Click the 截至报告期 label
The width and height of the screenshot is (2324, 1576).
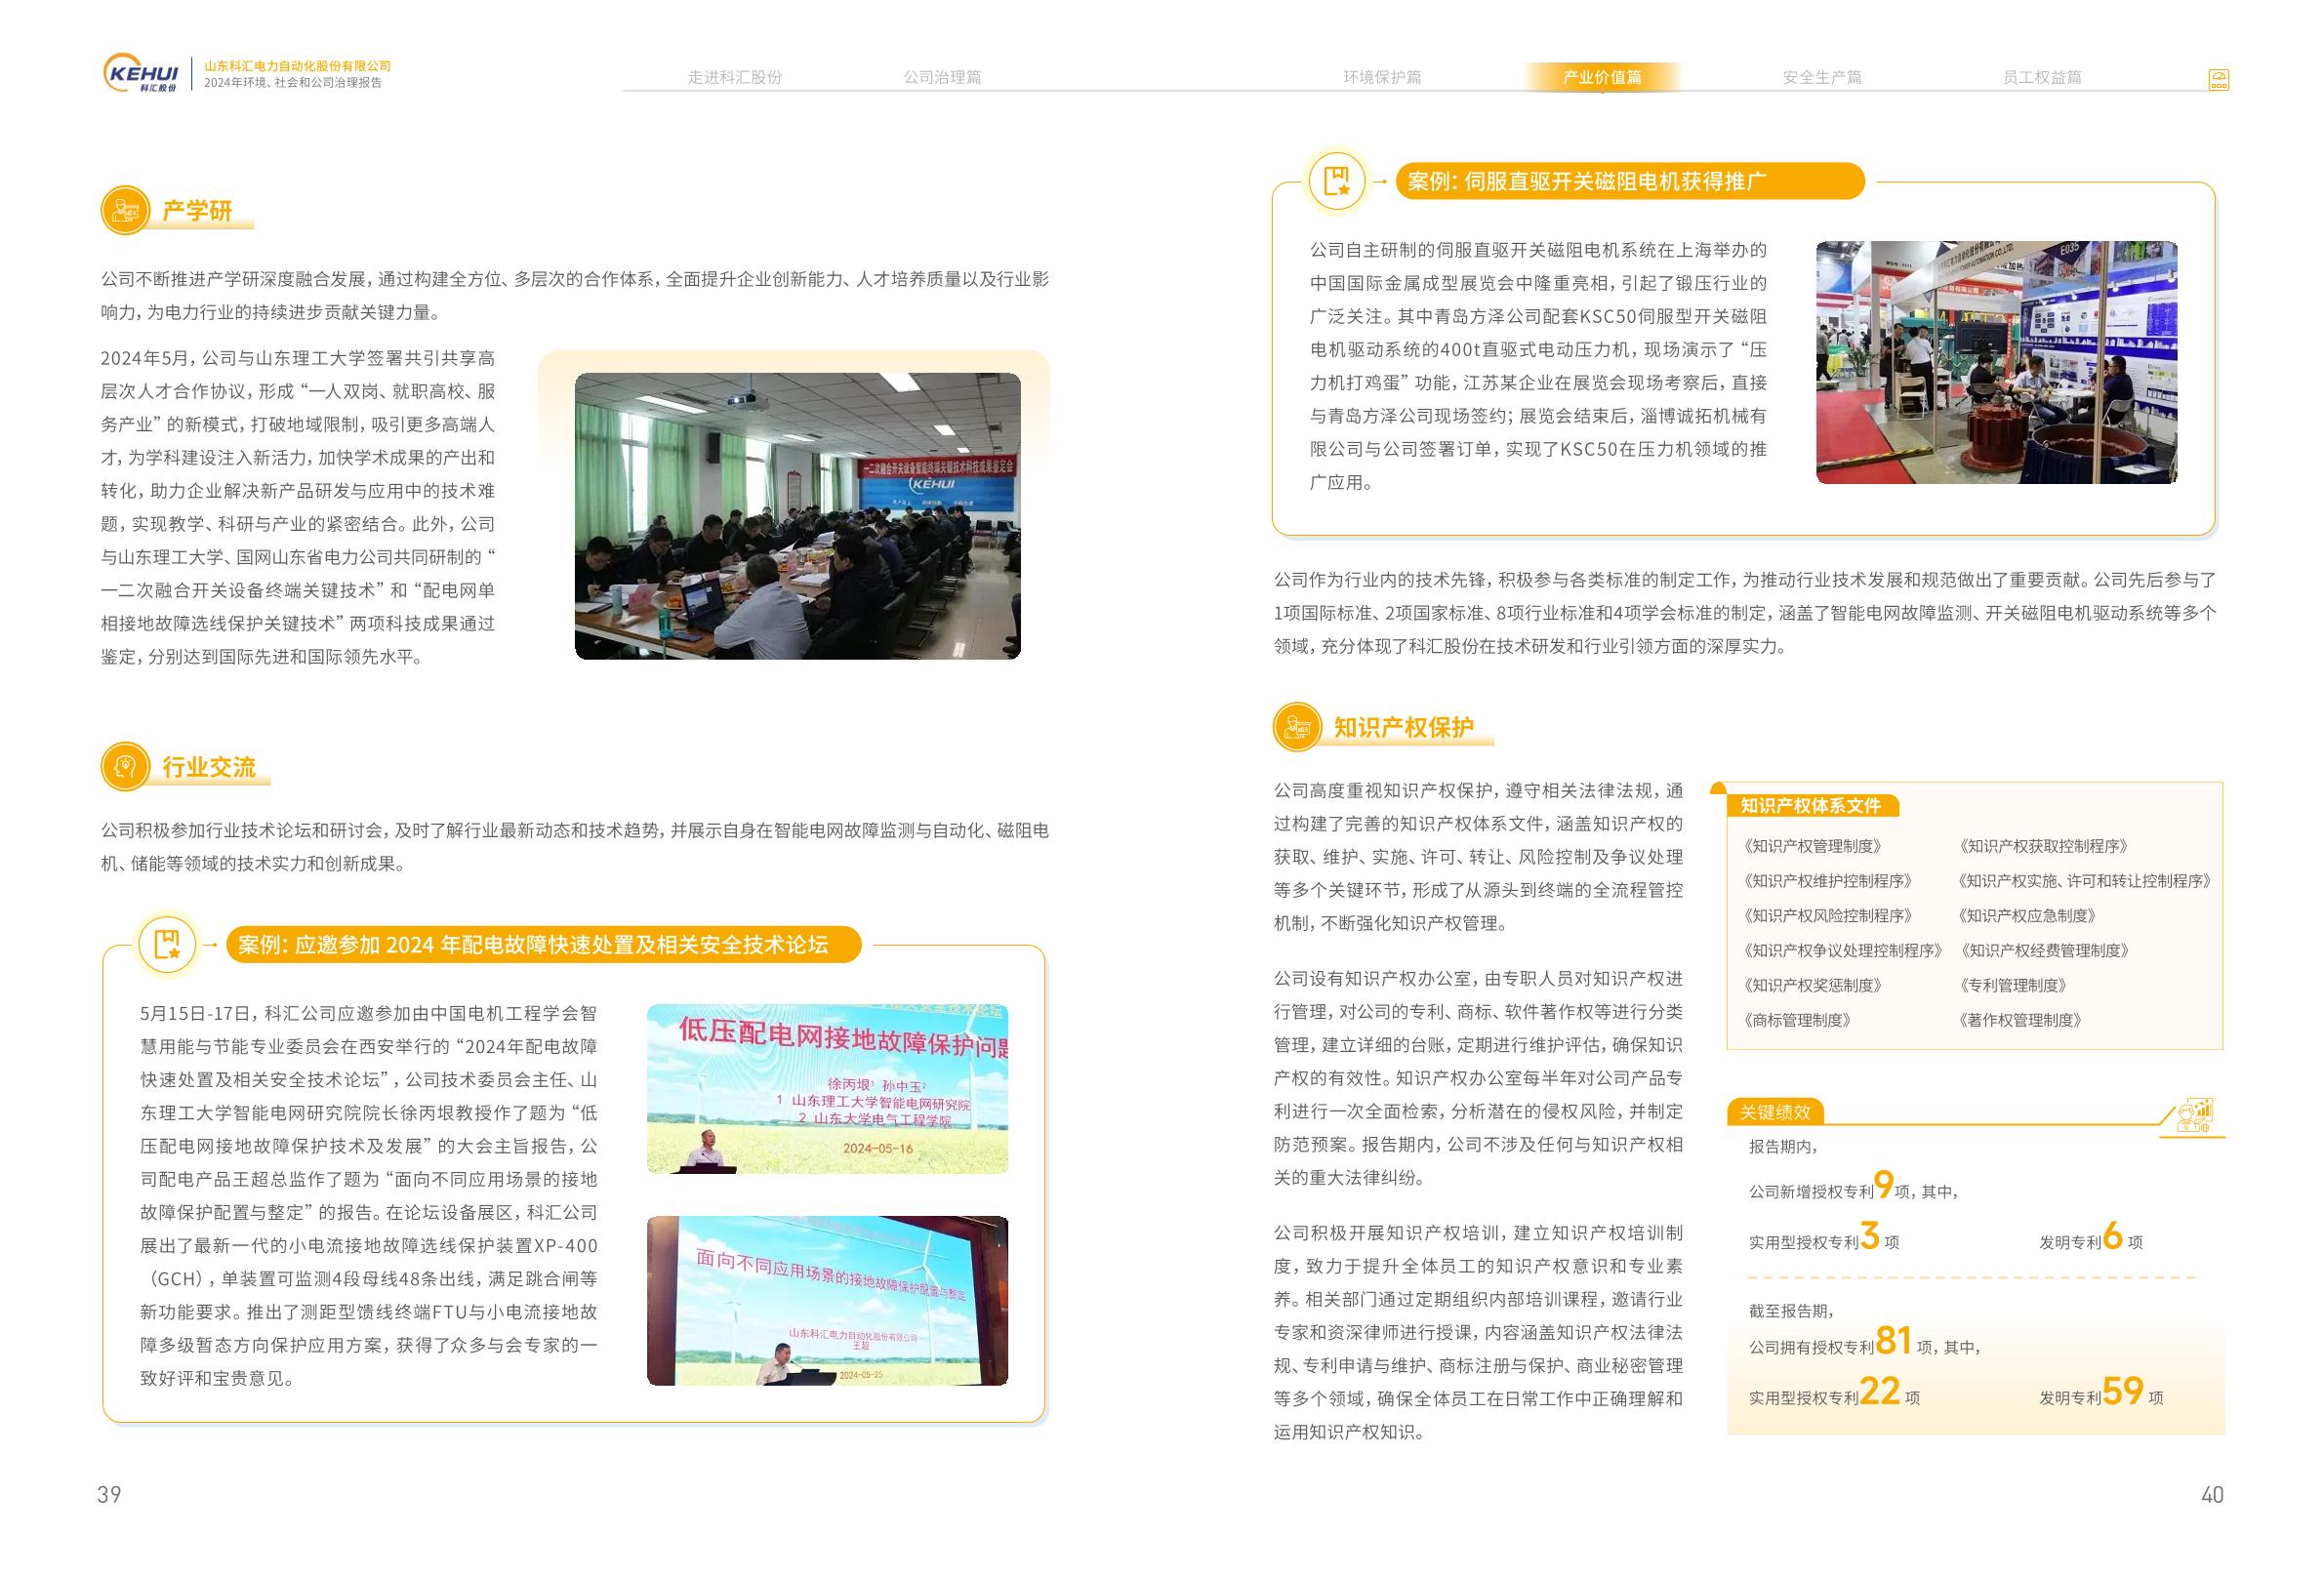(x=1791, y=1311)
